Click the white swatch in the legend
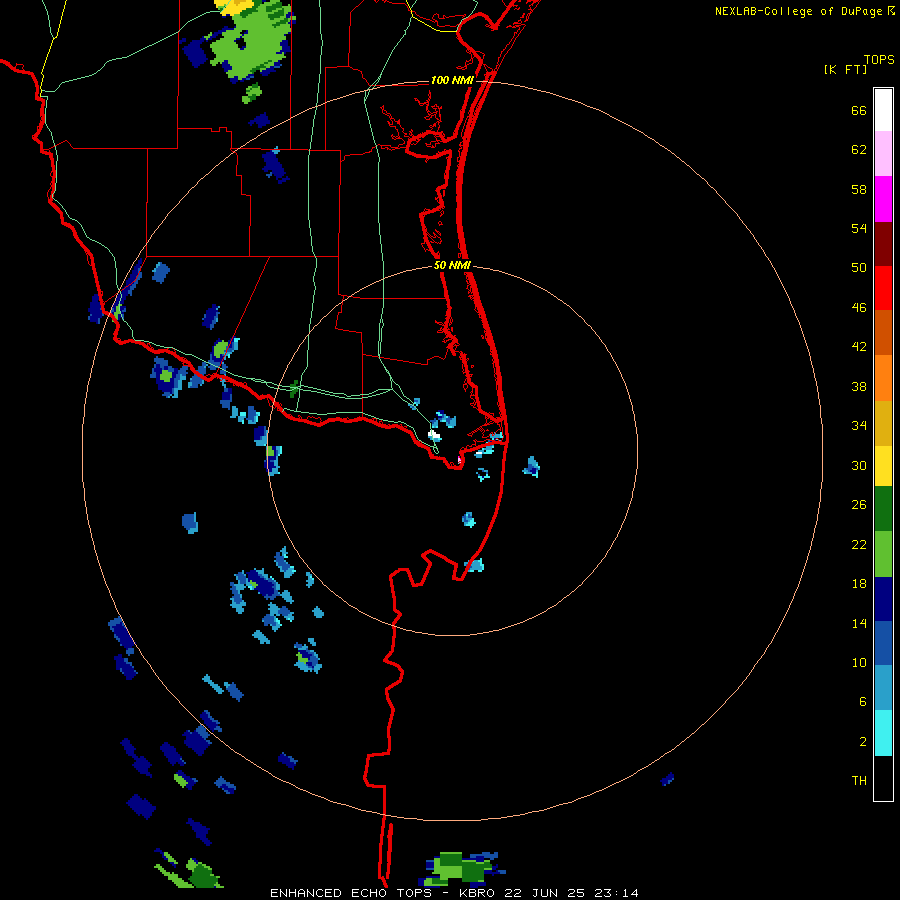The image size is (900, 900). click(883, 110)
